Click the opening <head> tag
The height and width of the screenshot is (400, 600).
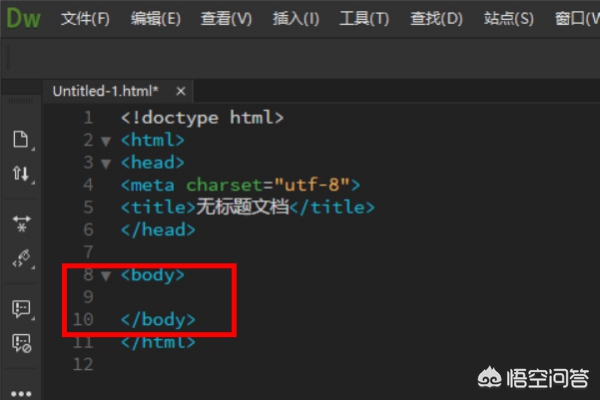[x=153, y=163]
